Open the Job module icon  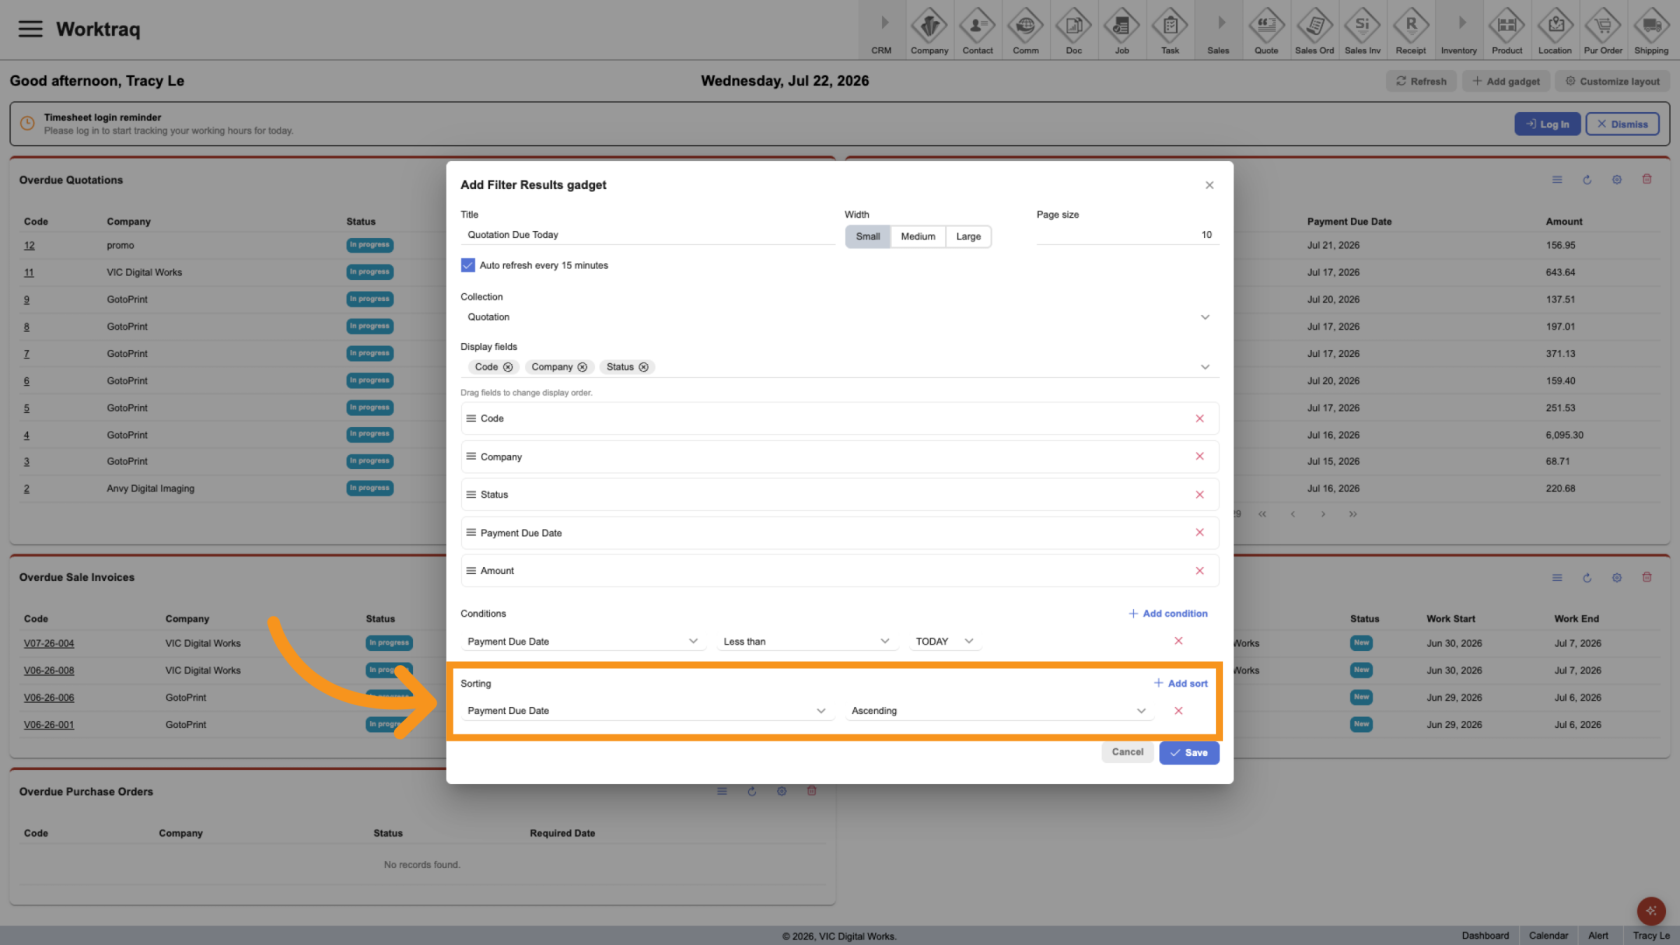pyautogui.click(x=1121, y=30)
